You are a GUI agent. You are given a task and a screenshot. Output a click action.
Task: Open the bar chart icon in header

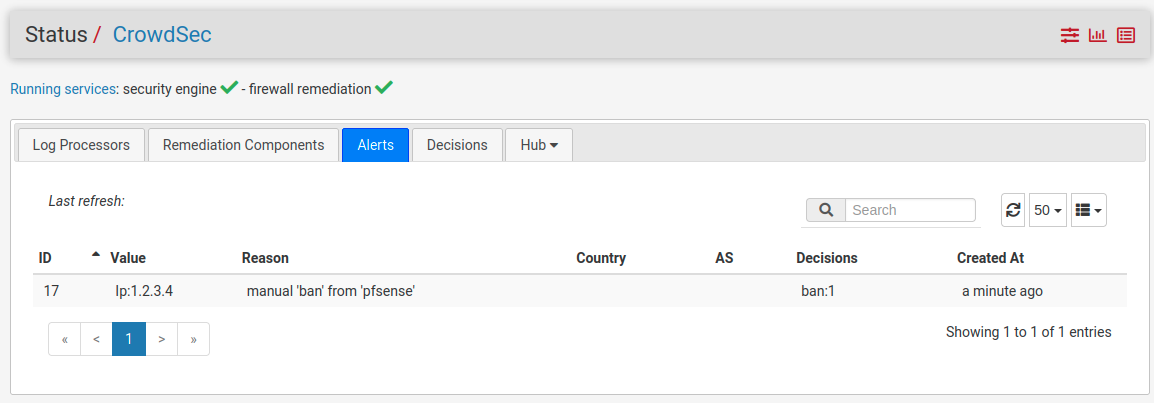coord(1098,35)
